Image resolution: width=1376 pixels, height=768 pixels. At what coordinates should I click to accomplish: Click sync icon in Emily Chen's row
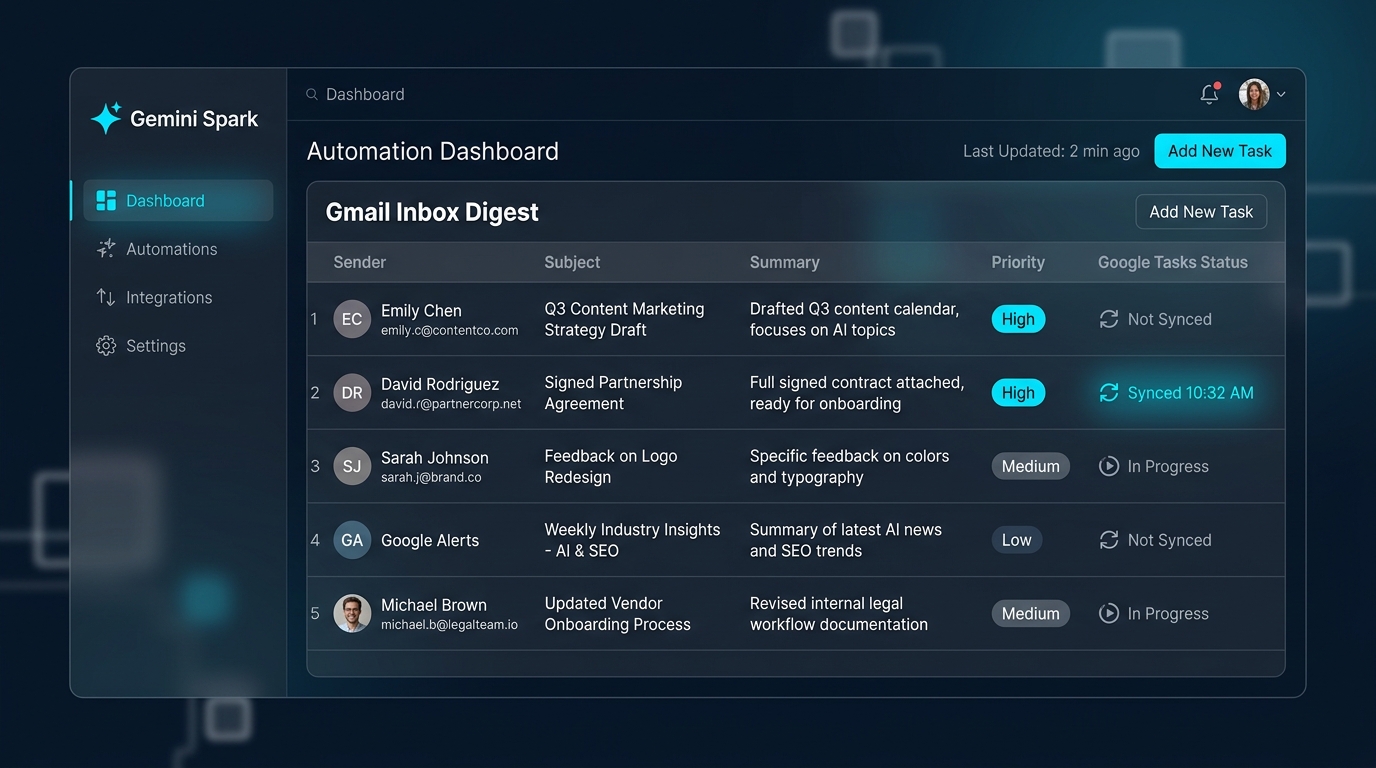(1109, 319)
